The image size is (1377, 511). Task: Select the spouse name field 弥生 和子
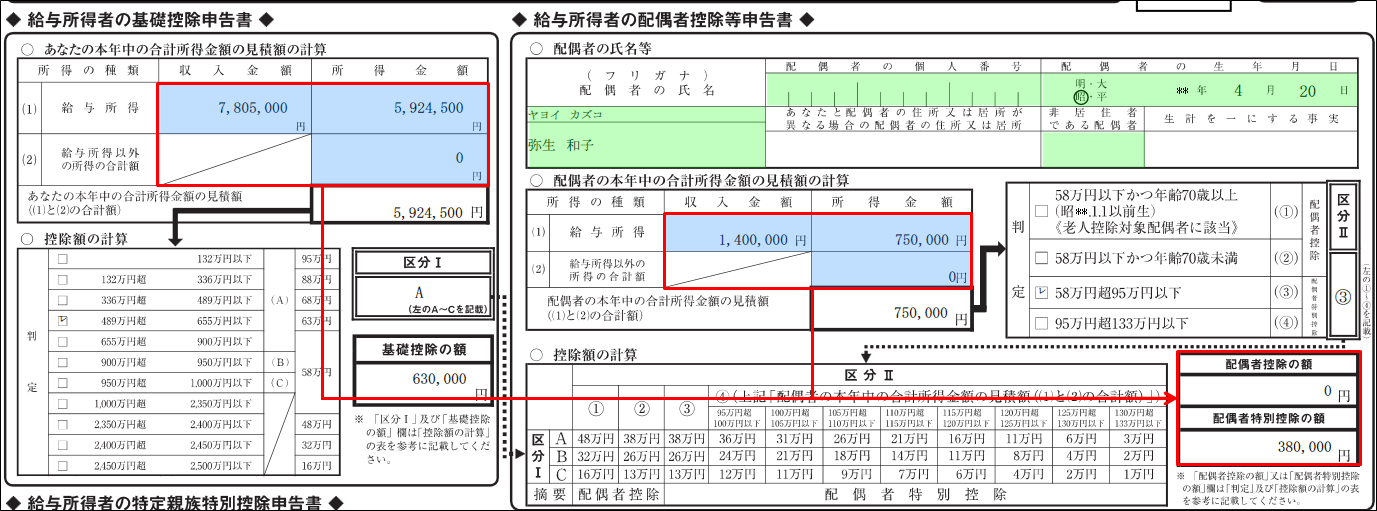(x=645, y=146)
